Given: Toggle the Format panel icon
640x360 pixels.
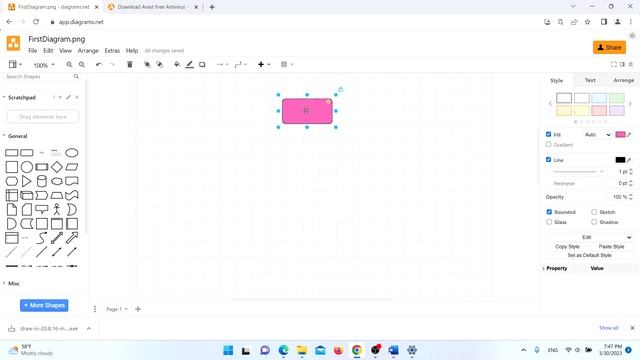Looking at the screenshot, I should tap(622, 64).
